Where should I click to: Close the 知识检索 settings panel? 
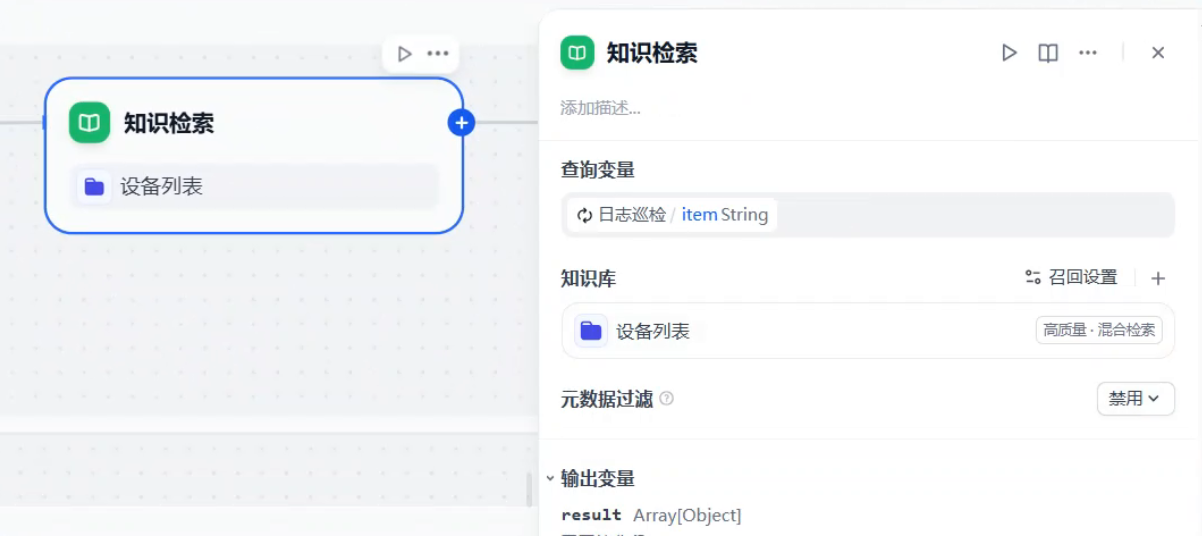point(1158,53)
